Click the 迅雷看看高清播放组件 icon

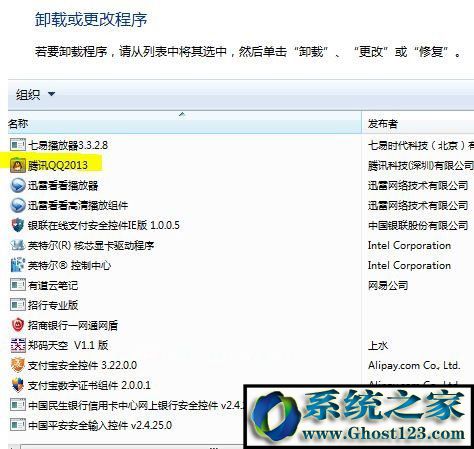click(x=18, y=205)
